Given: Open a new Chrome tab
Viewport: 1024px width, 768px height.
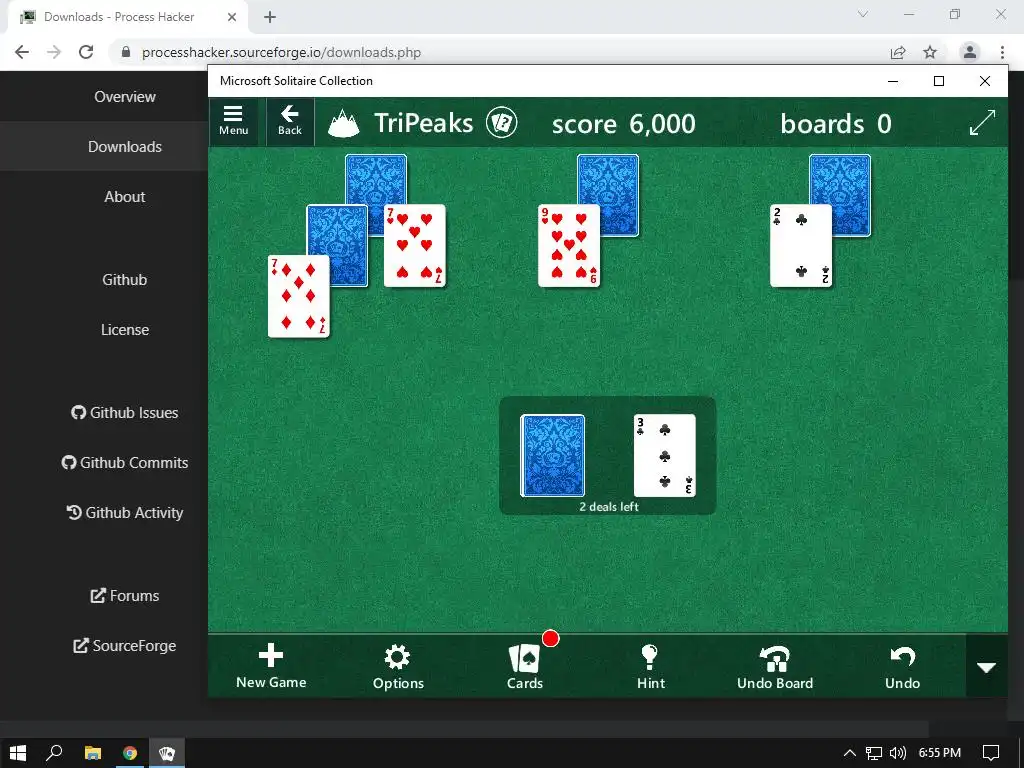Looking at the screenshot, I should pyautogui.click(x=270, y=17).
